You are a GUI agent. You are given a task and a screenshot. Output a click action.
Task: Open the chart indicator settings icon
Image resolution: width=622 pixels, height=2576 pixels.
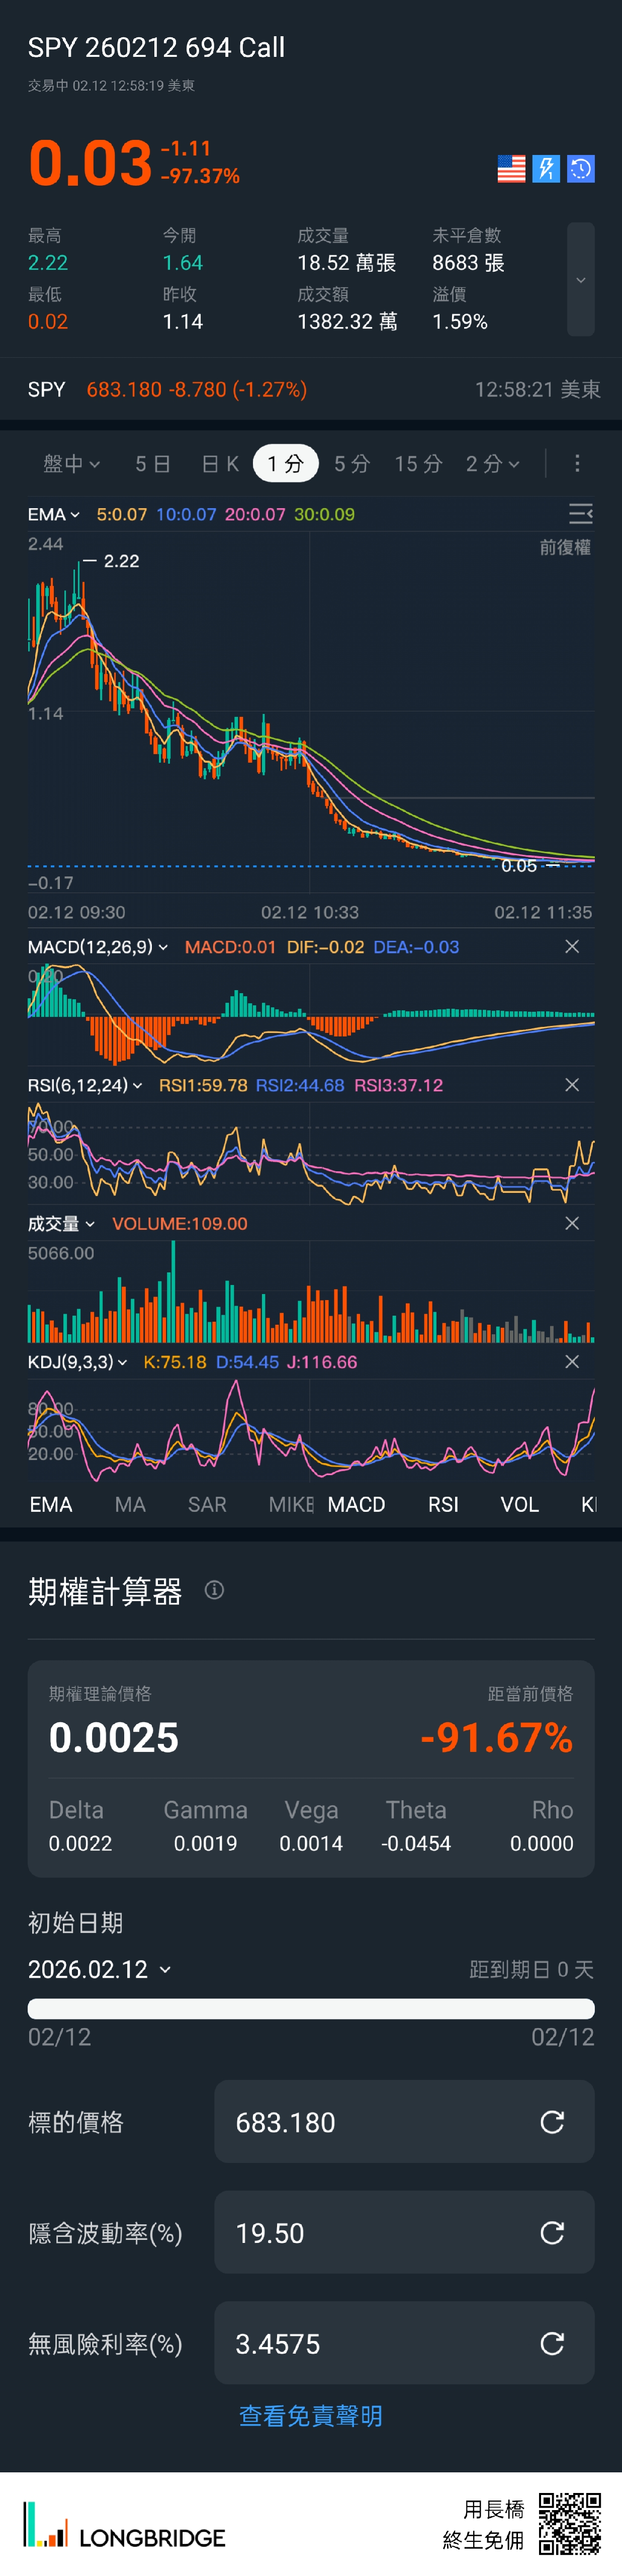[580, 514]
